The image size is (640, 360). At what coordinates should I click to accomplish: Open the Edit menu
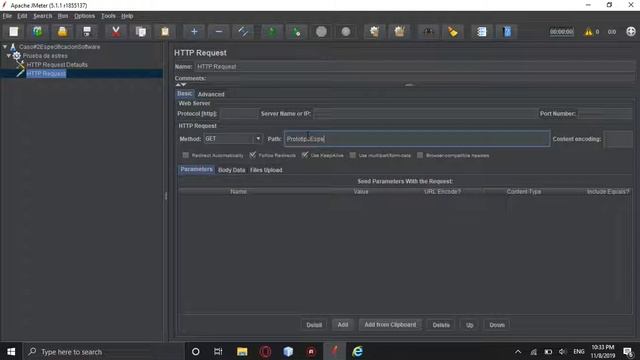coord(22,16)
